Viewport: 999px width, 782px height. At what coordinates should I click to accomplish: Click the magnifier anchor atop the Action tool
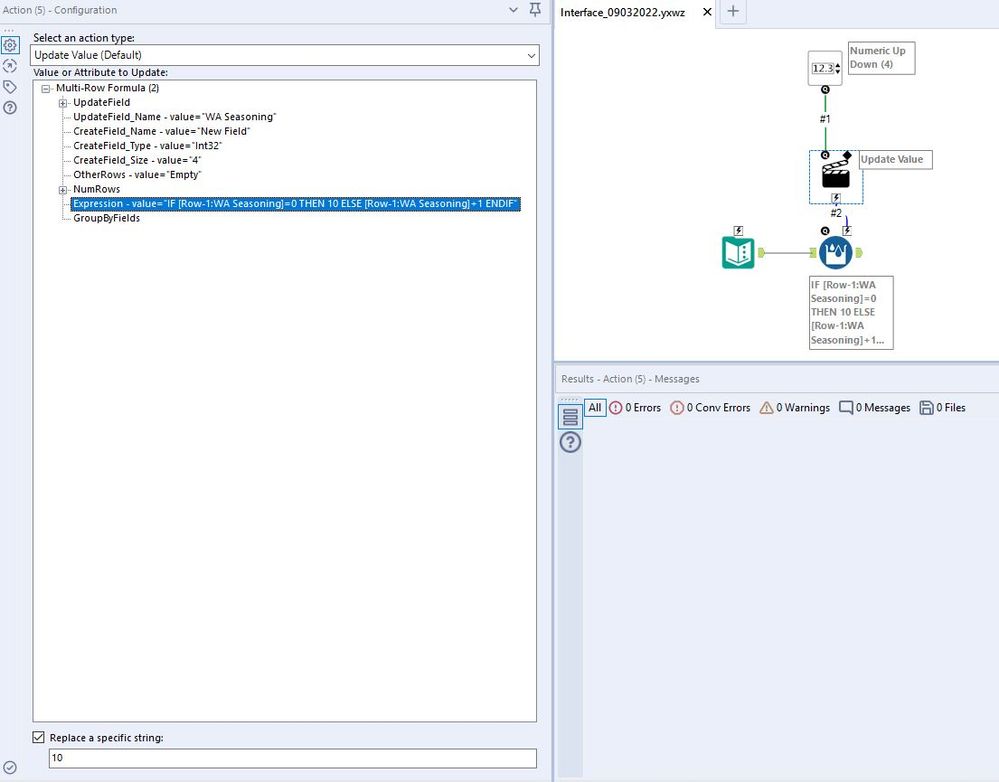[825, 155]
